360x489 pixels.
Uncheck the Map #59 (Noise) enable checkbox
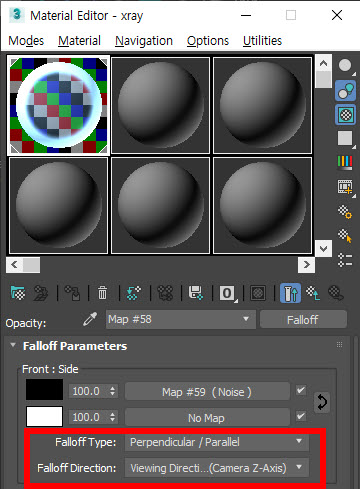pyautogui.click(x=301, y=390)
